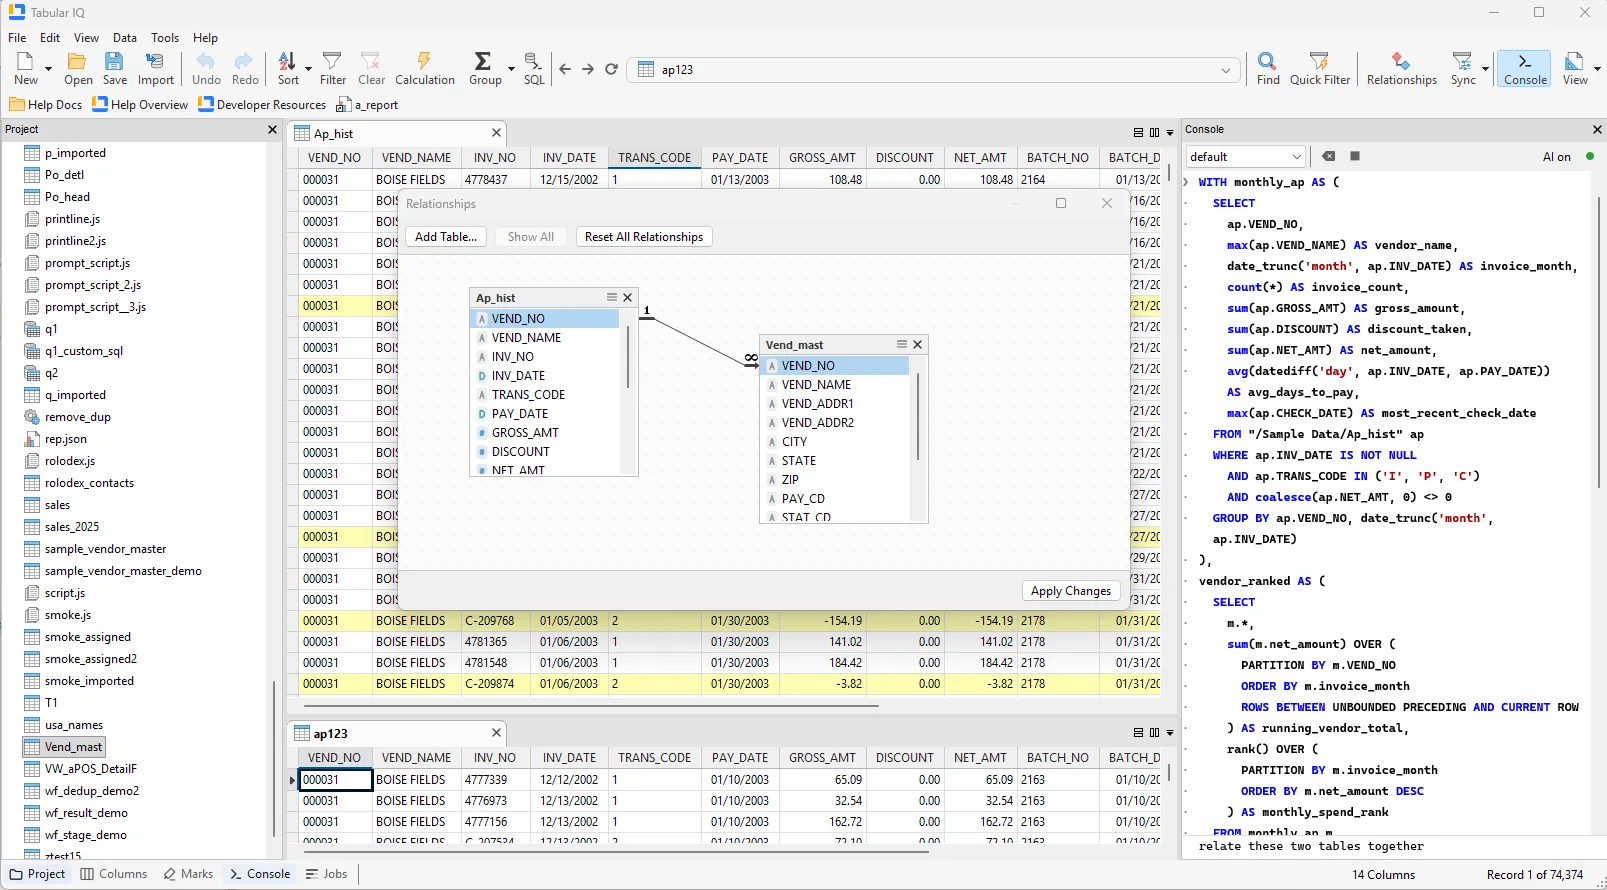Open ap123 pane options dropdown arrow
The height and width of the screenshot is (890, 1607).
click(x=1170, y=733)
